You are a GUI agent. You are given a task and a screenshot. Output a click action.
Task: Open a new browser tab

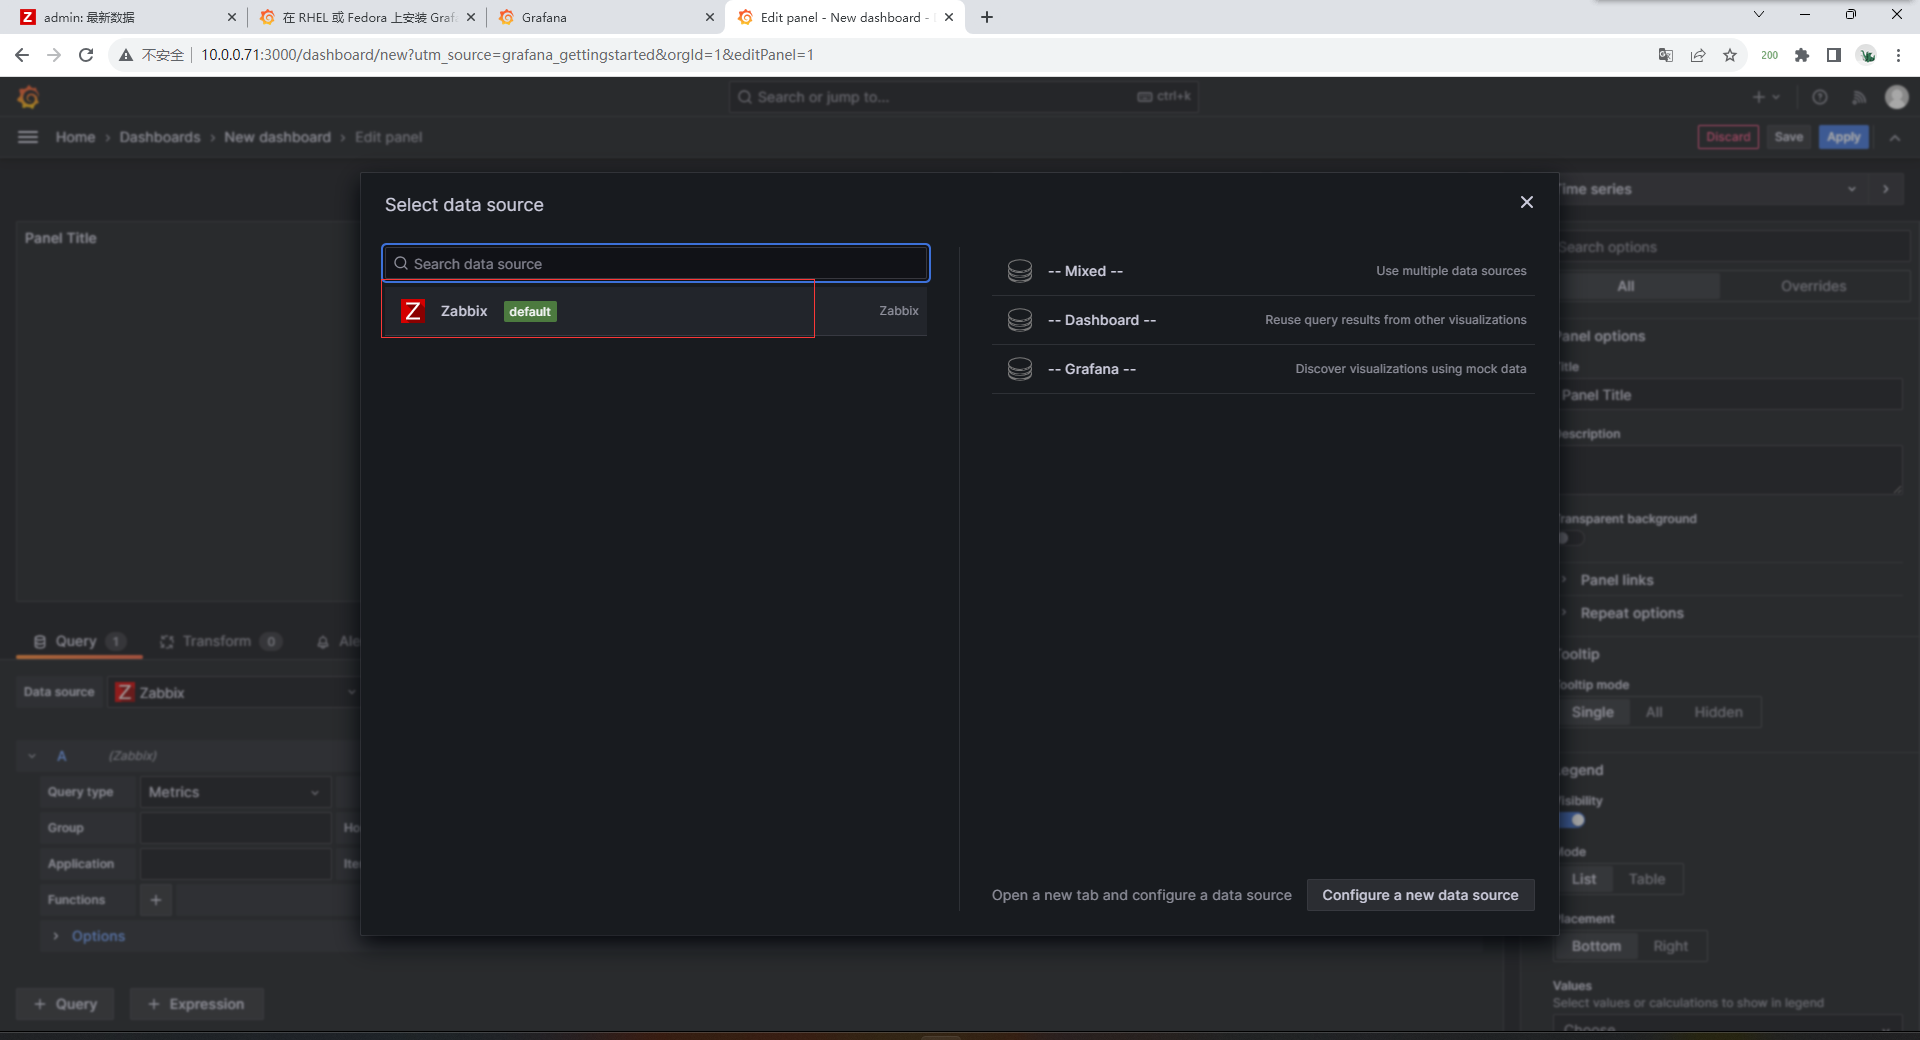987,17
